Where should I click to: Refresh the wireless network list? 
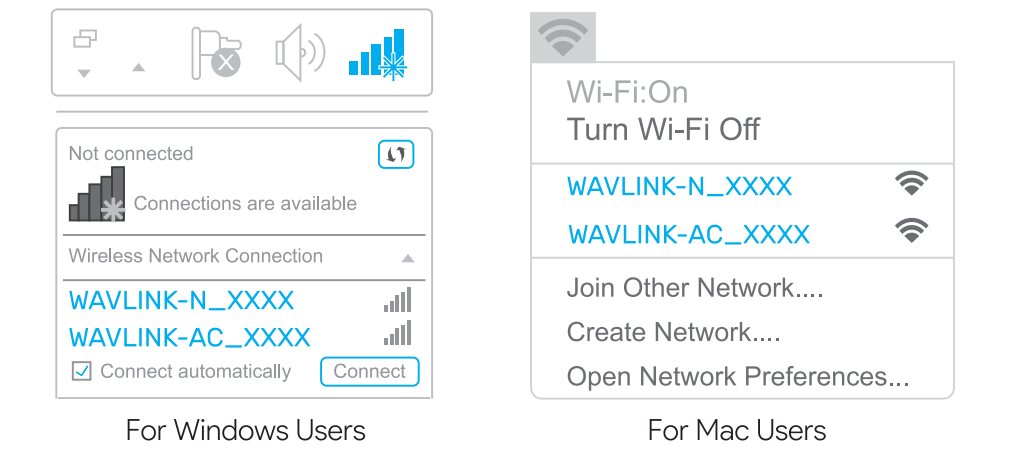[x=396, y=155]
